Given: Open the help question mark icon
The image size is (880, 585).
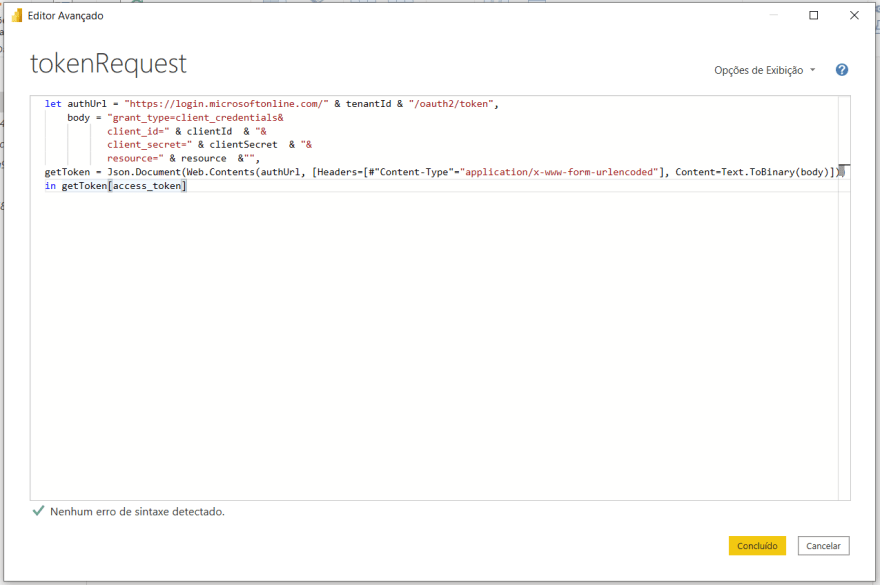Looking at the screenshot, I should 842,70.
